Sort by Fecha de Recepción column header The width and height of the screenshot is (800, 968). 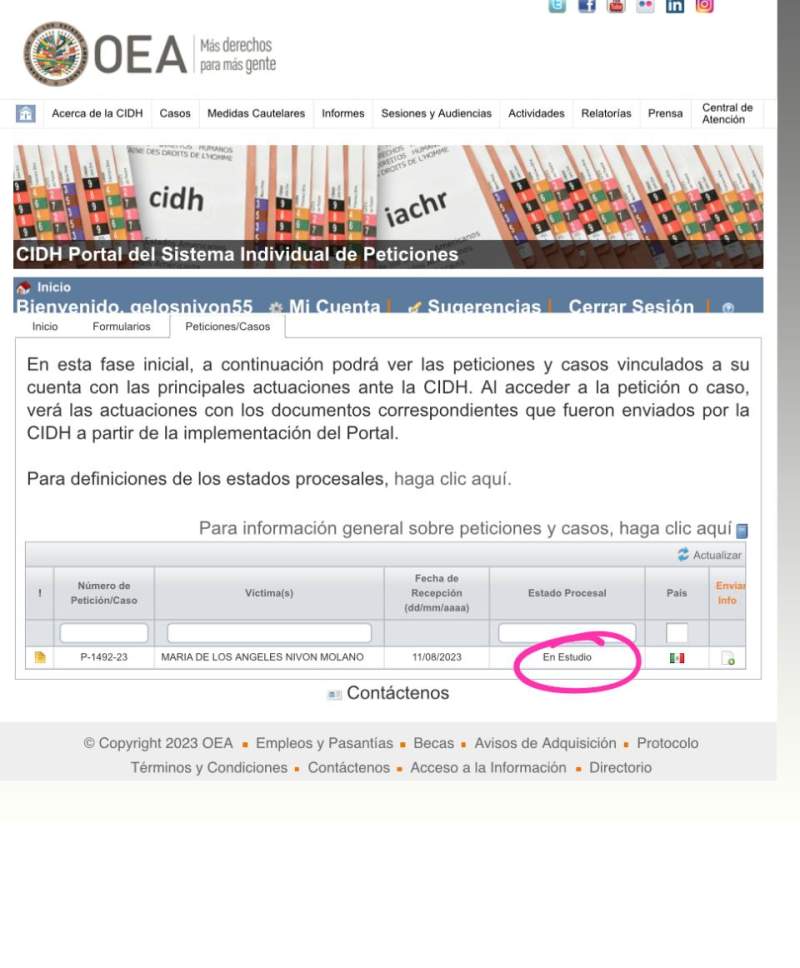click(436, 593)
